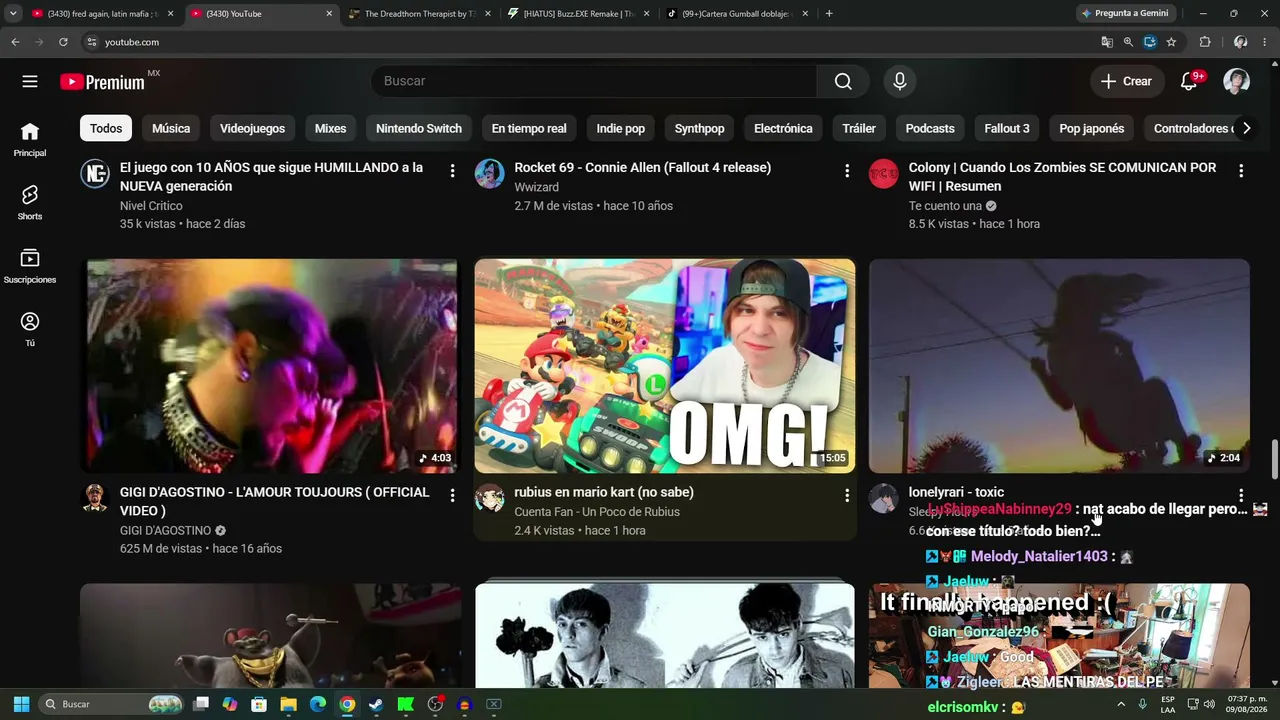Open options for L'Amour Toujours video

tap(452, 495)
